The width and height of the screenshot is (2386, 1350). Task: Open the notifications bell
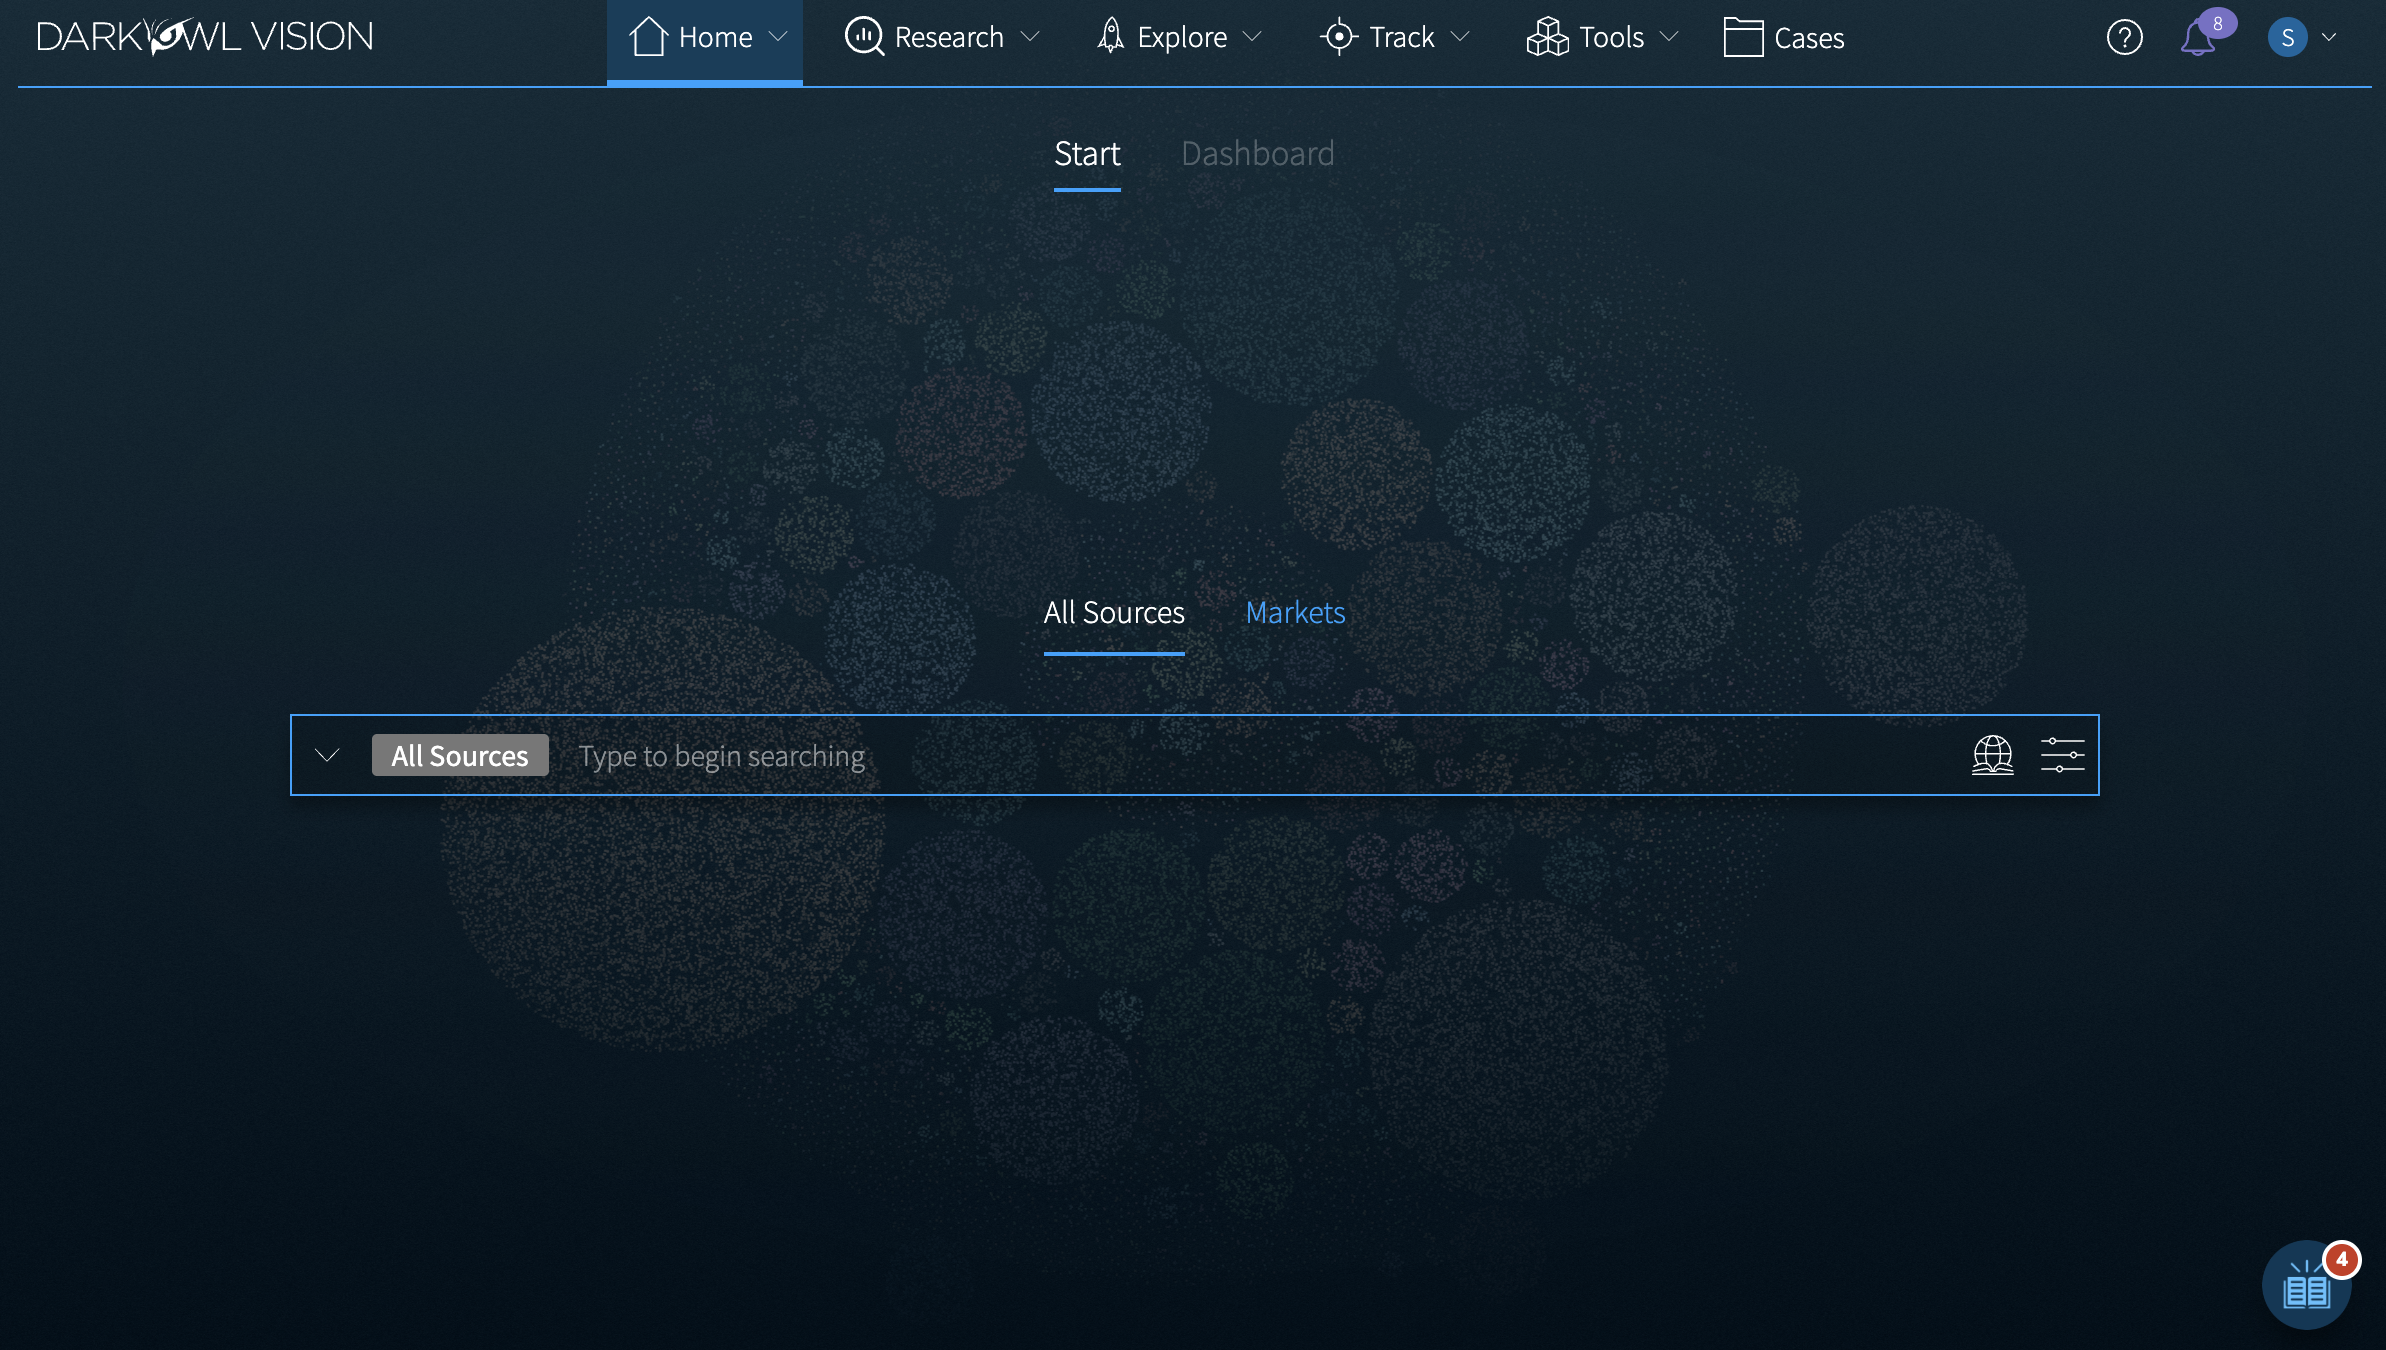(x=2198, y=38)
